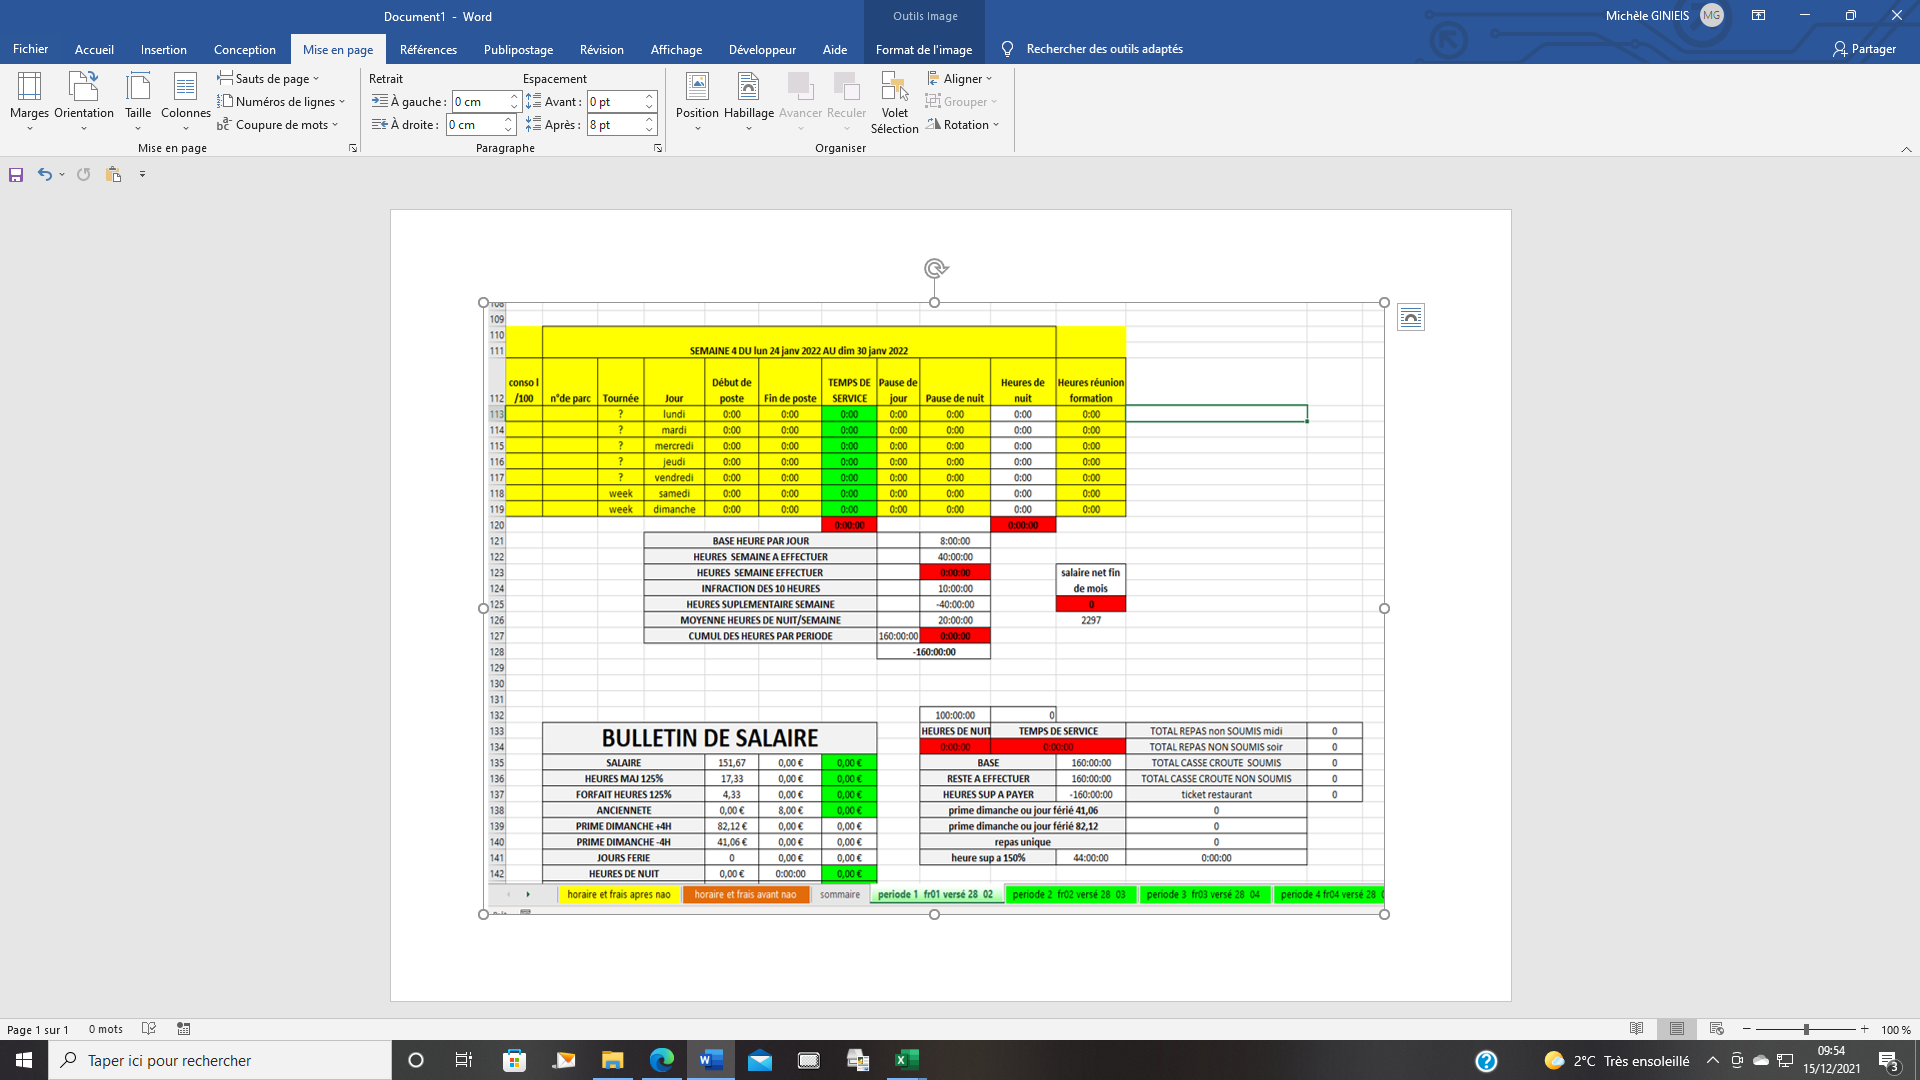1920x1080 pixels.
Task: Open the Paragraphe dialog launcher
Action: (x=658, y=148)
